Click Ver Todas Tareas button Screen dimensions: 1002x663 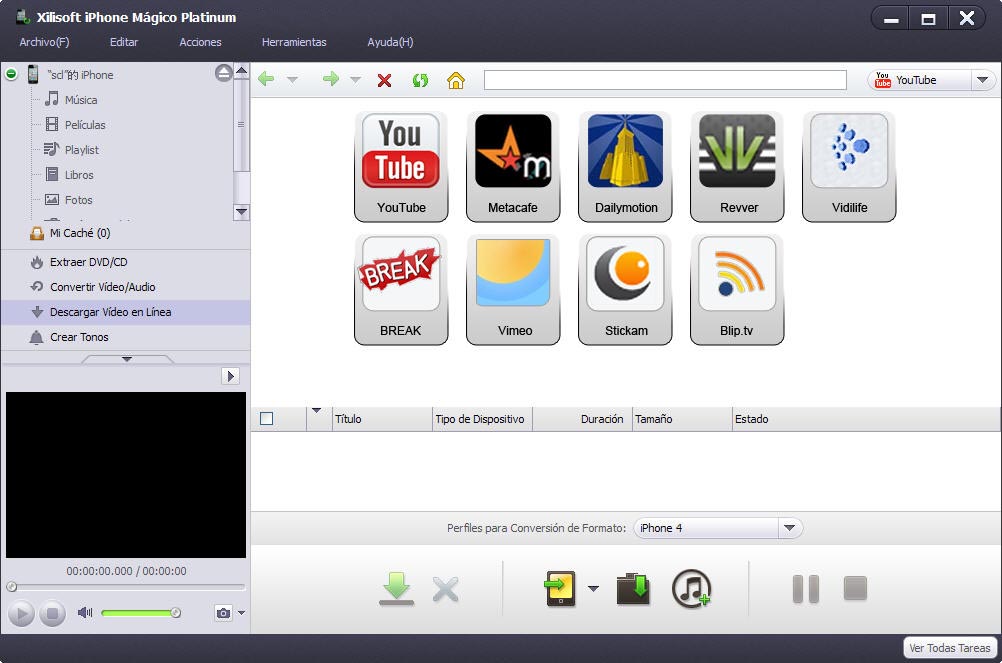(x=950, y=648)
